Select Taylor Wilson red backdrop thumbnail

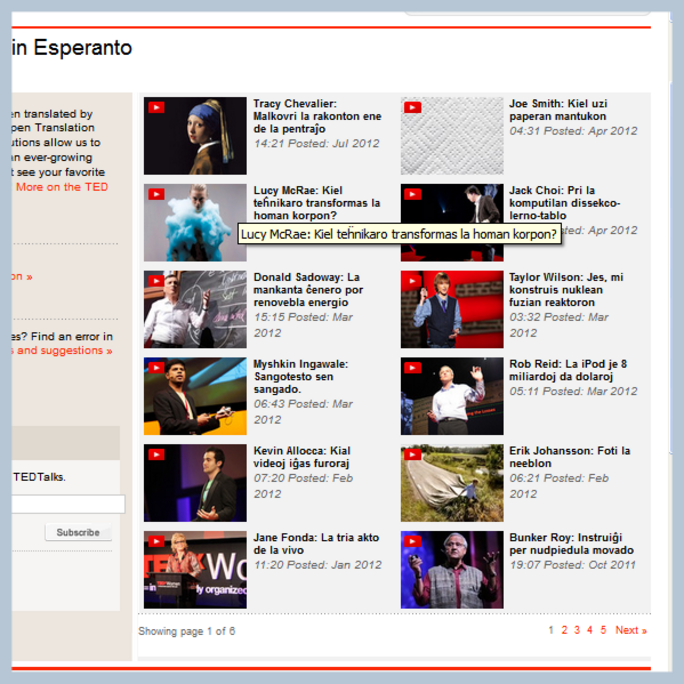pos(452,309)
